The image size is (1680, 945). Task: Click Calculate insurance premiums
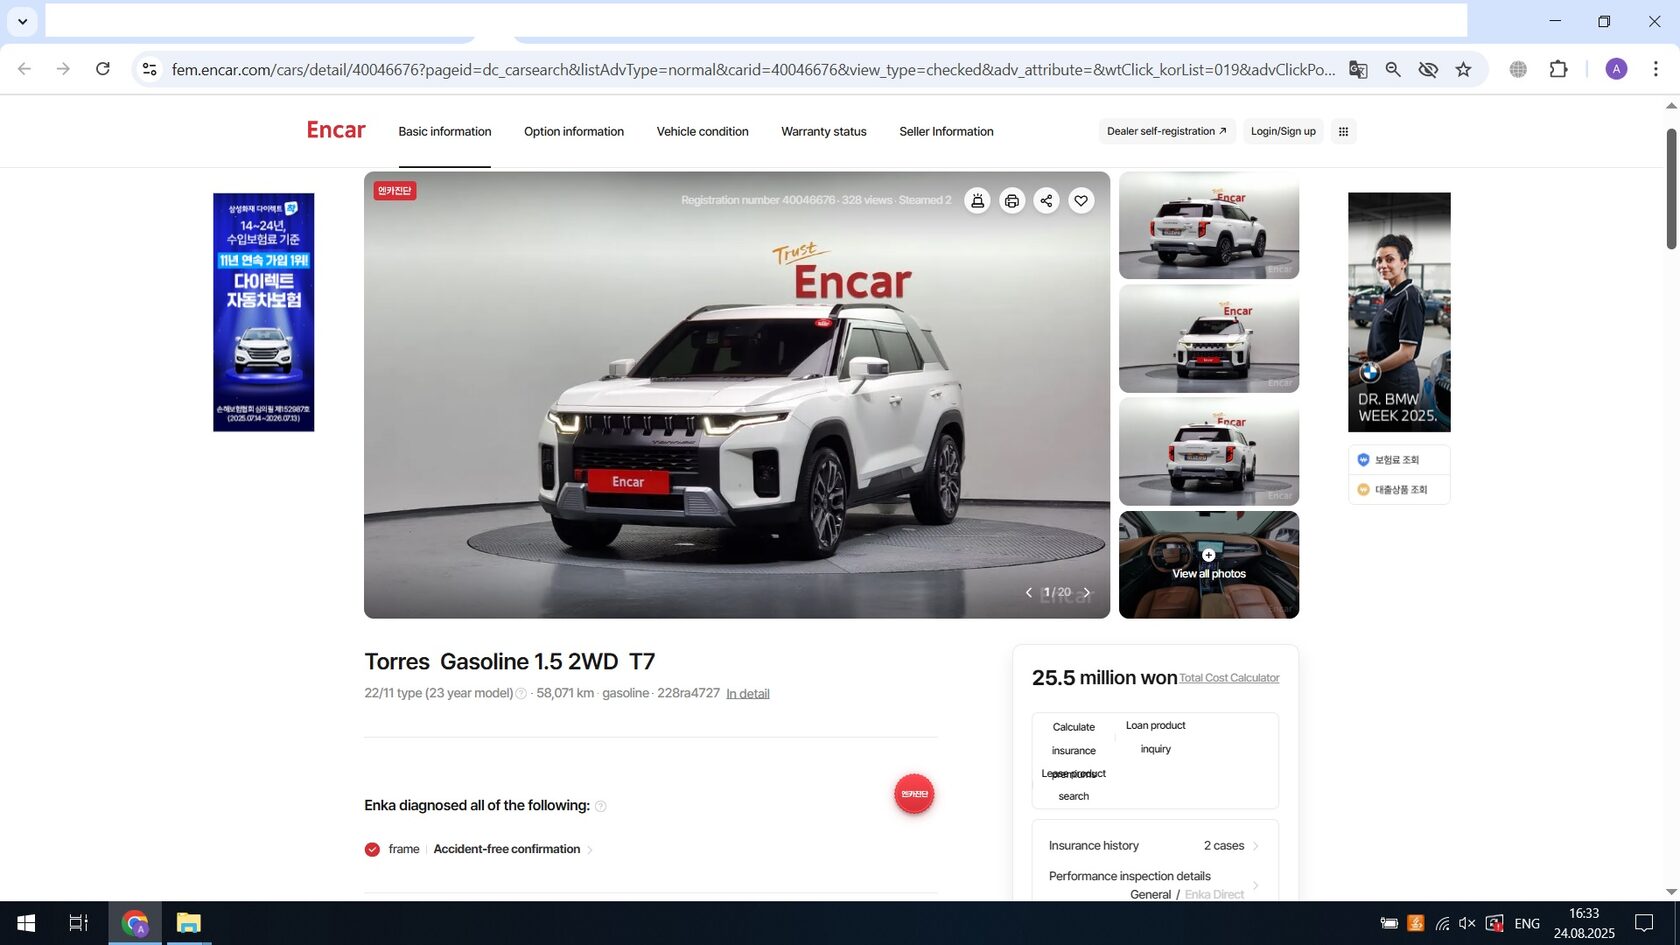[x=1074, y=750]
